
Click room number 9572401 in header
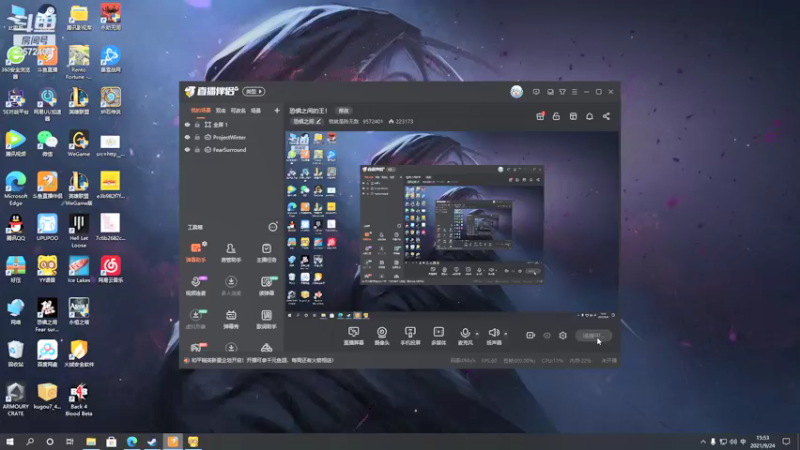click(x=372, y=121)
